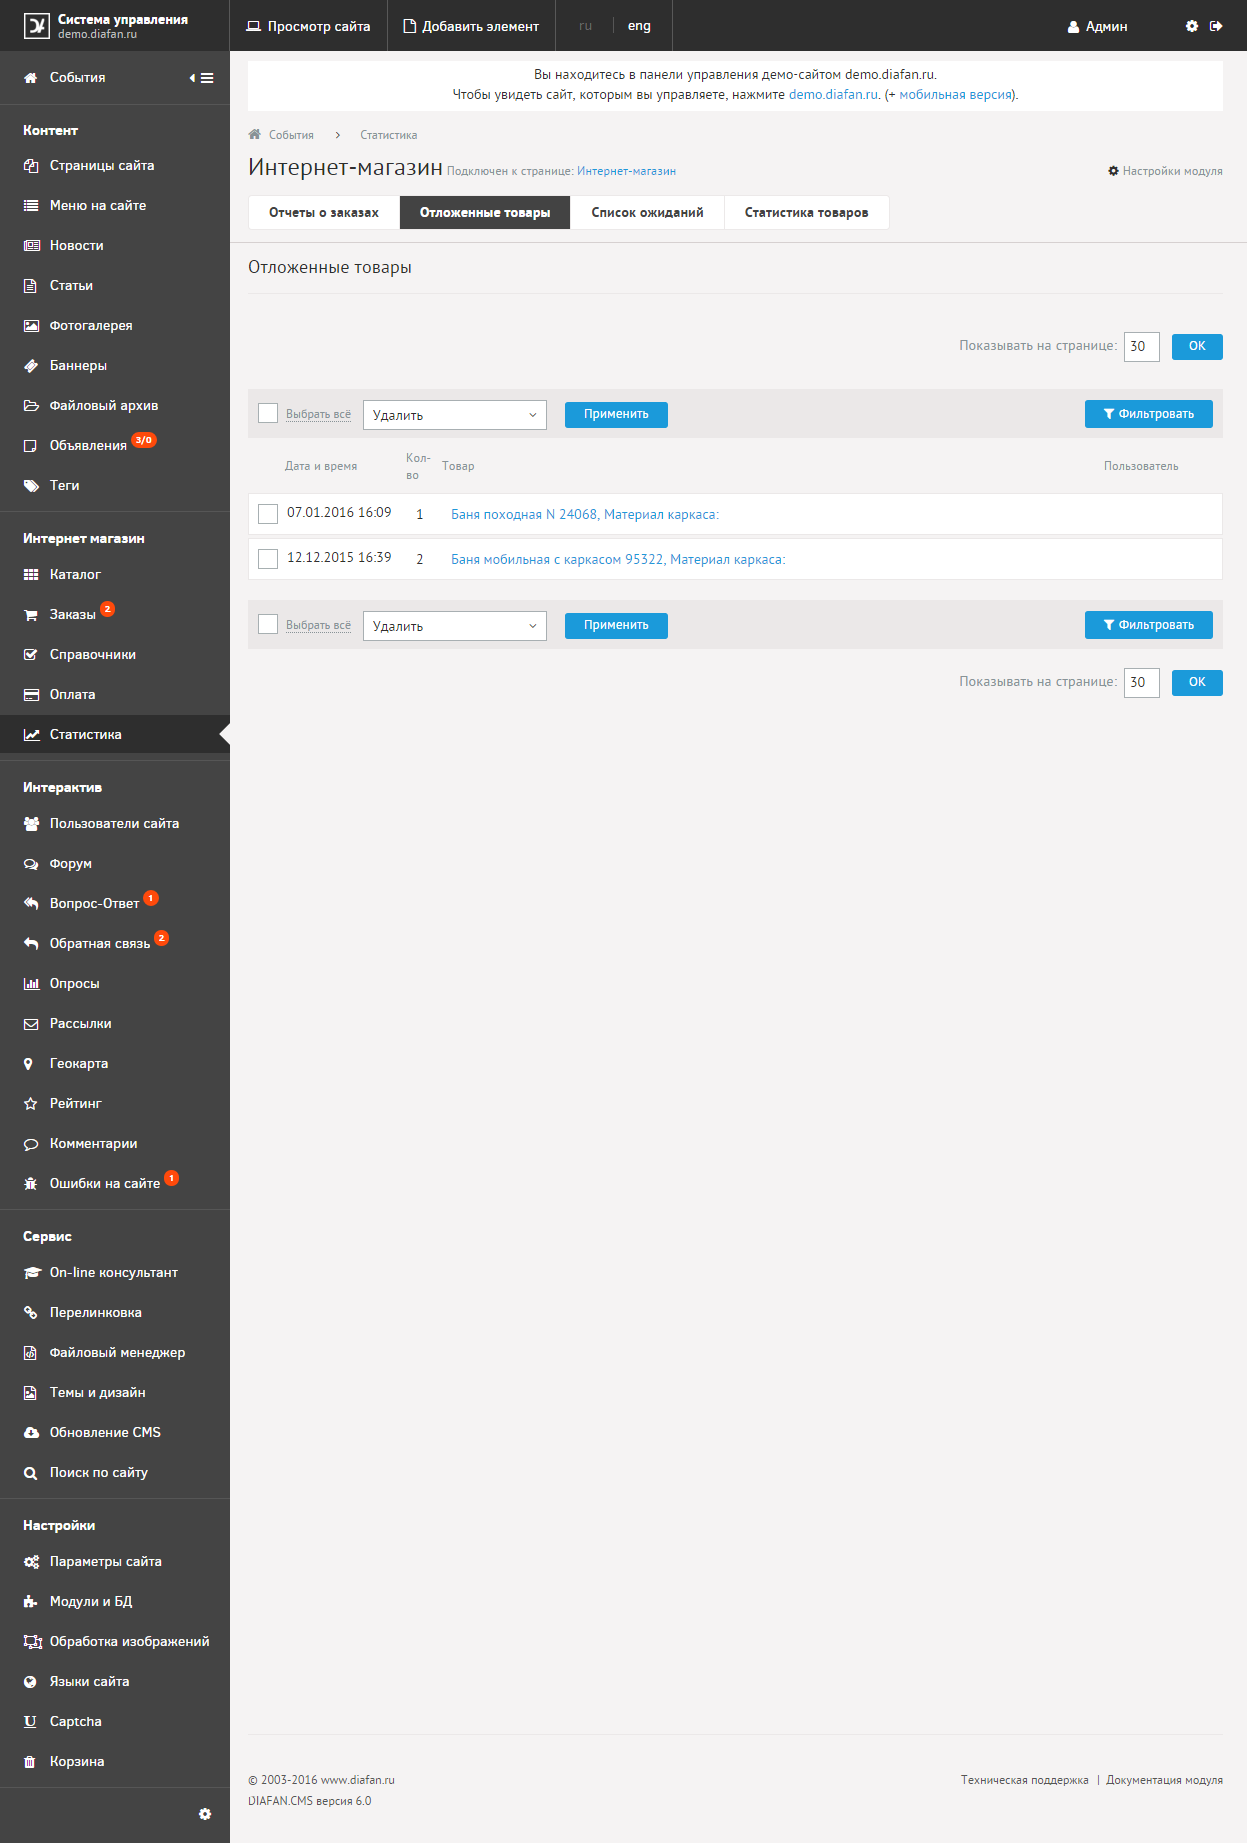Open Техническая поддержка footer link
The width and height of the screenshot is (1247, 1843).
[x=1025, y=1780]
